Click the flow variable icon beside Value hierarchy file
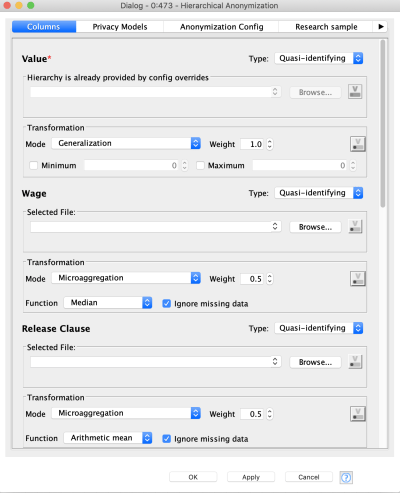The image size is (400, 493). click(x=355, y=91)
